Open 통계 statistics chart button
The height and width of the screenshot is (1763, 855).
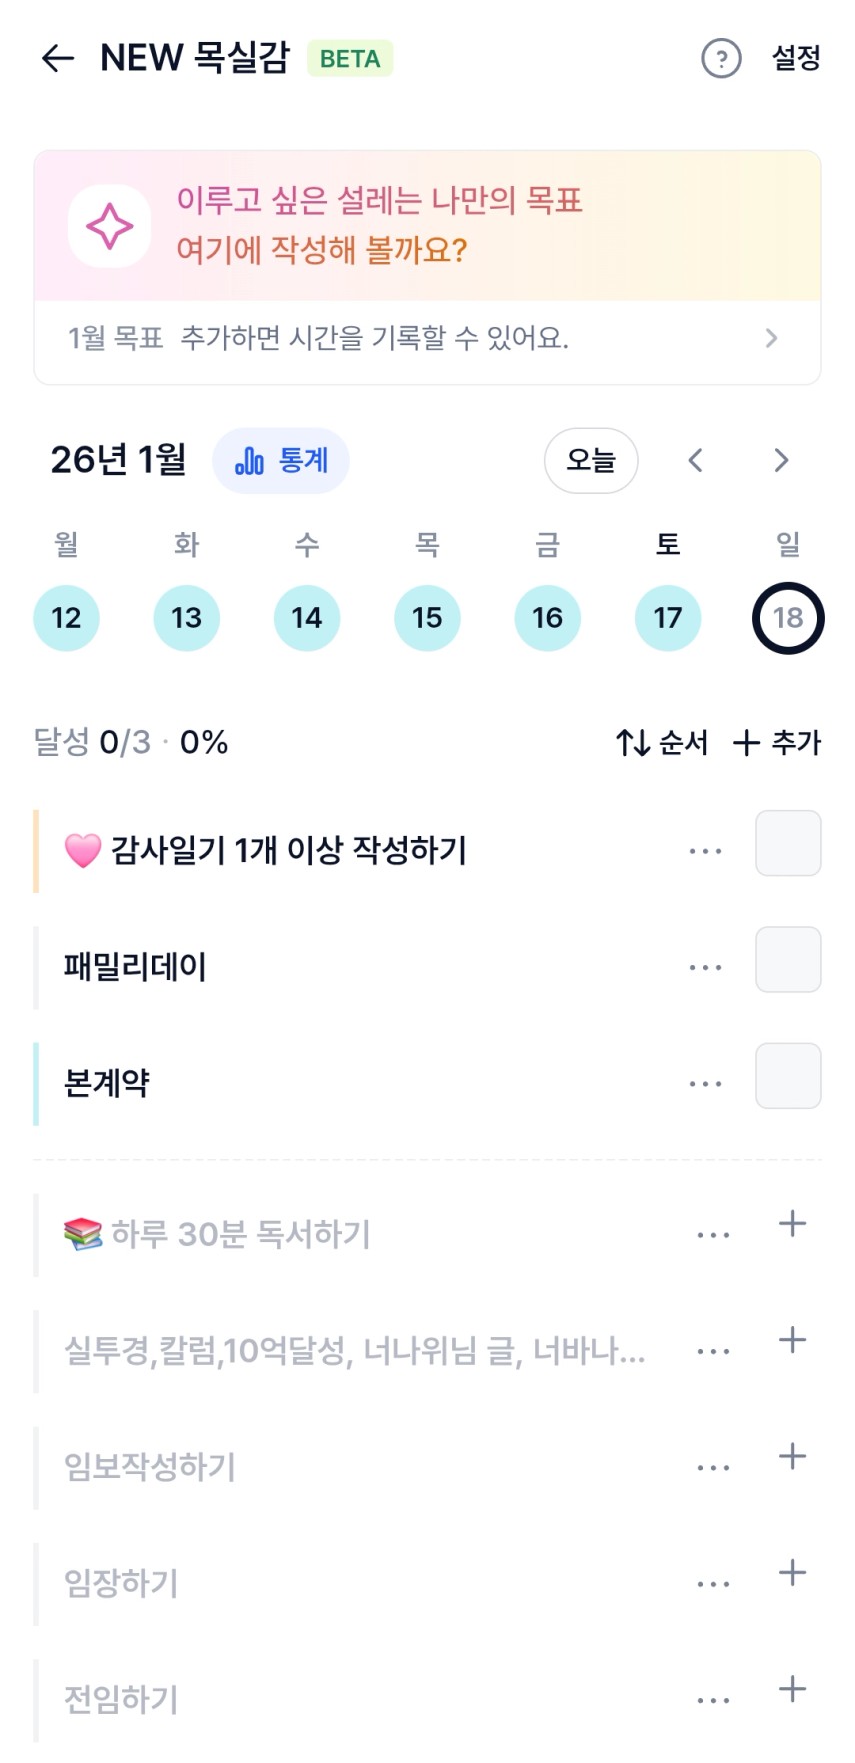[x=281, y=460]
